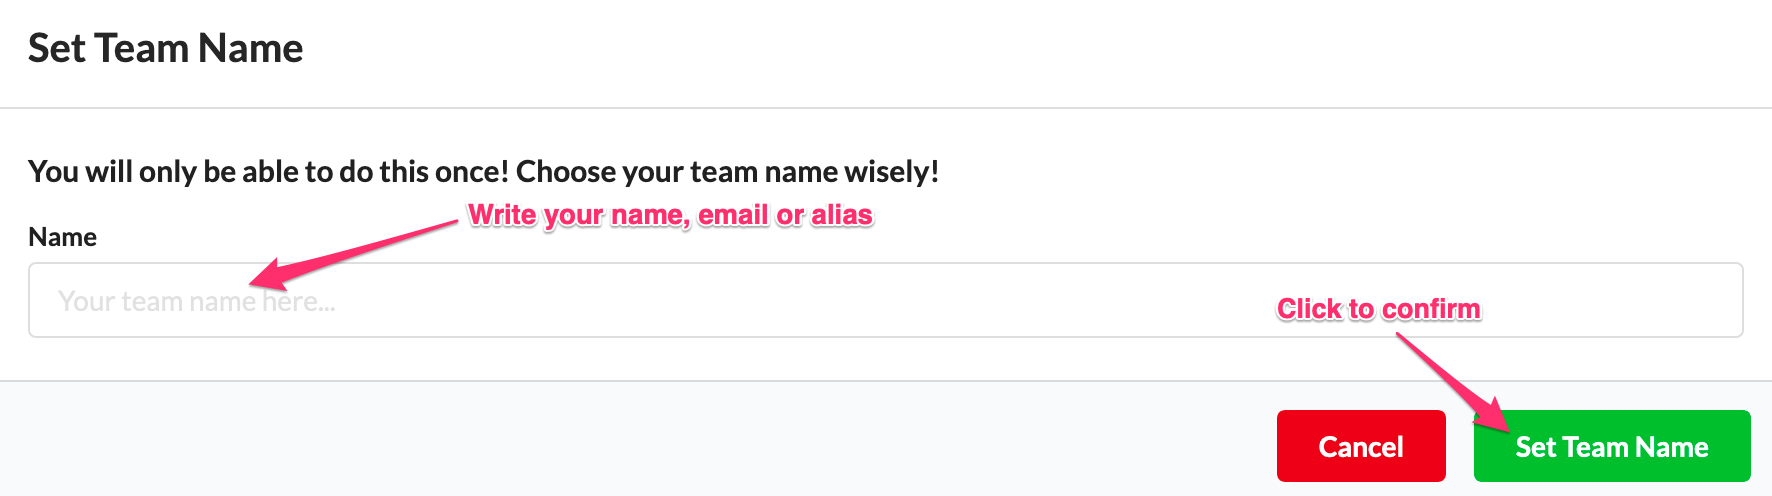
Task: Confirm with the green Set Team Name button
Action: click(x=1611, y=446)
